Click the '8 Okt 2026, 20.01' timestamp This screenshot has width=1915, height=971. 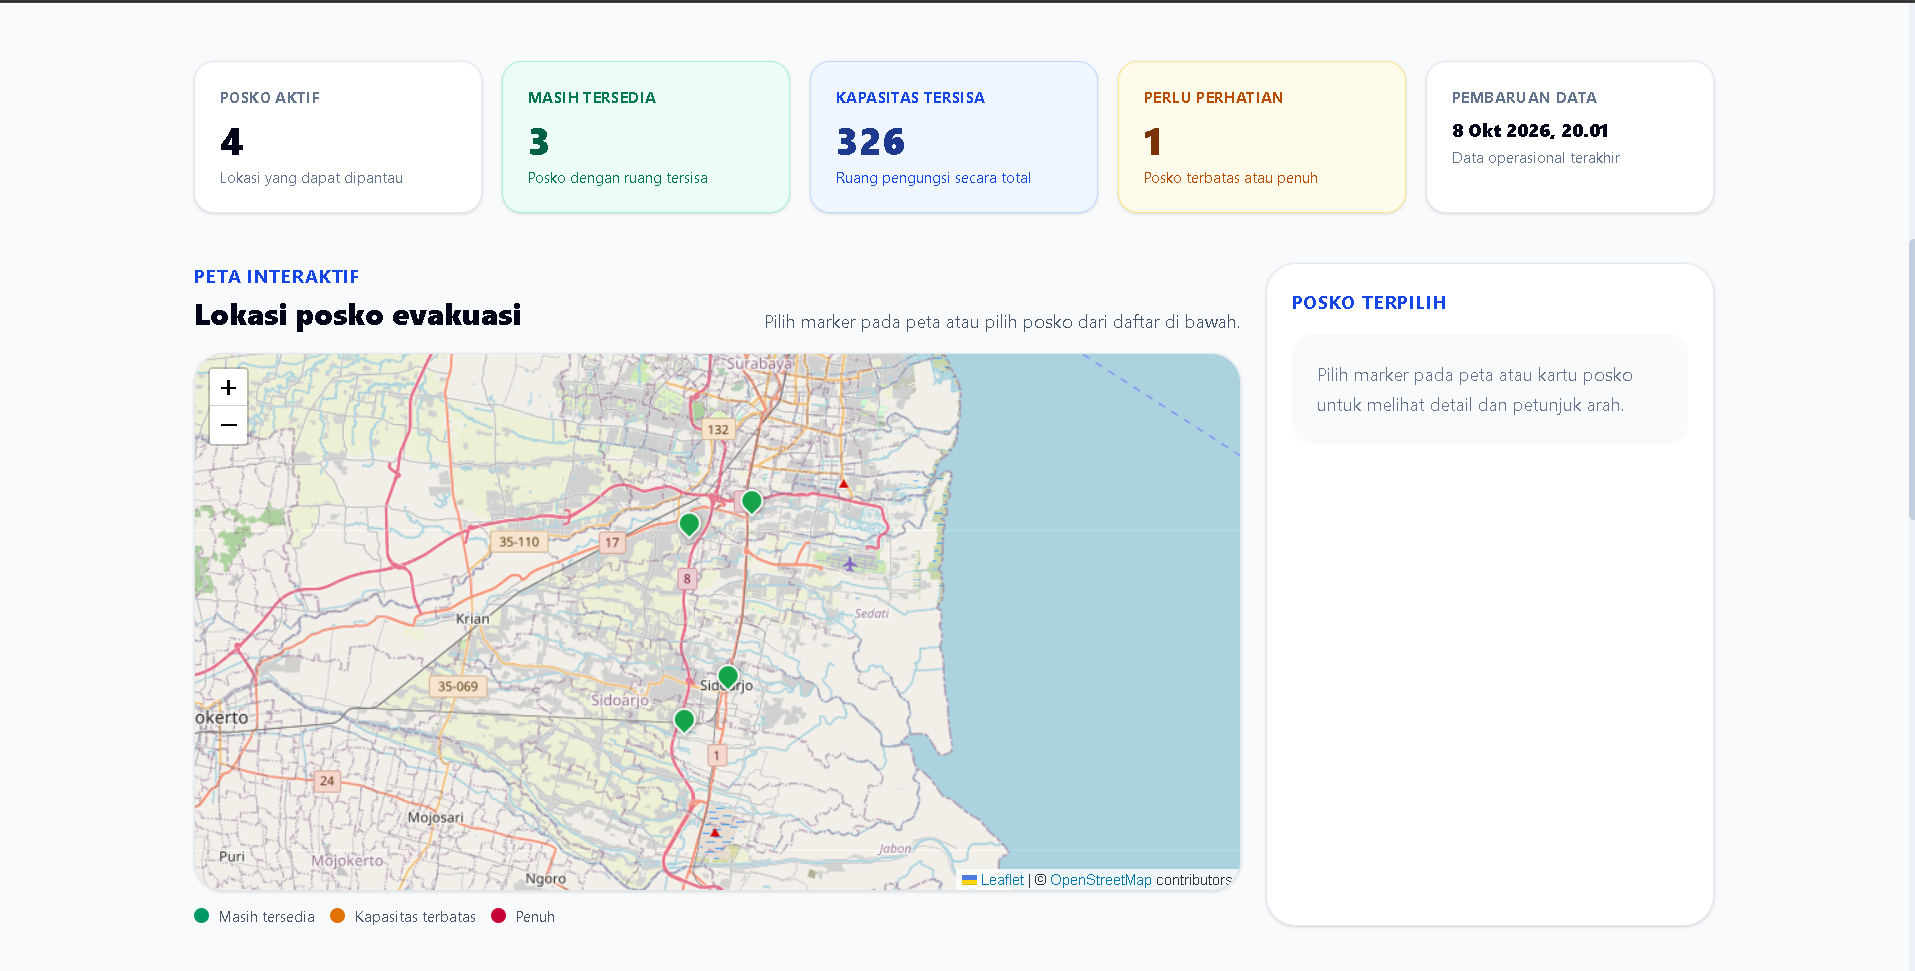(x=1530, y=131)
